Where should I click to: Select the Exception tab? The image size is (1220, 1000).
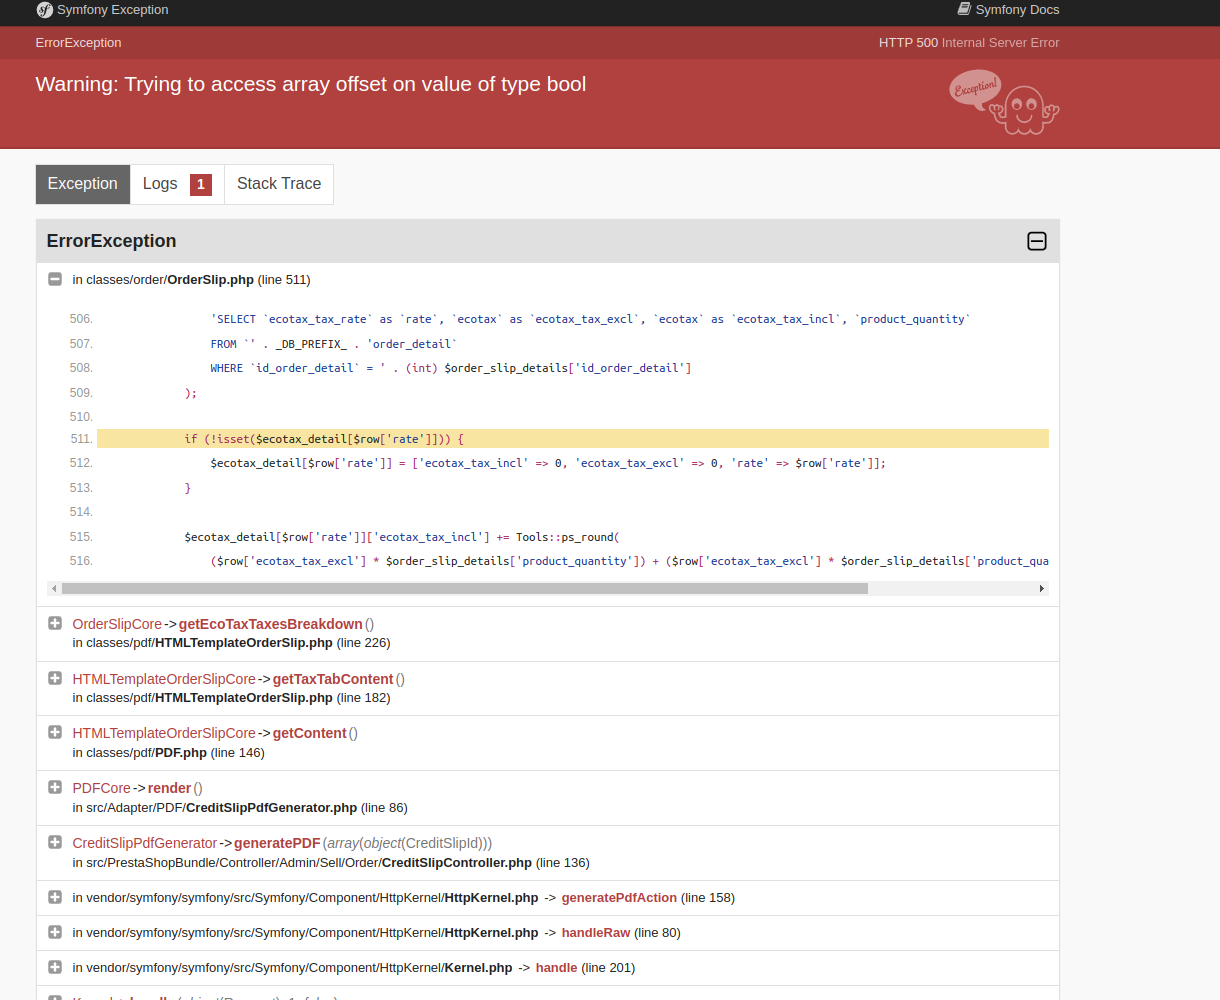82,184
